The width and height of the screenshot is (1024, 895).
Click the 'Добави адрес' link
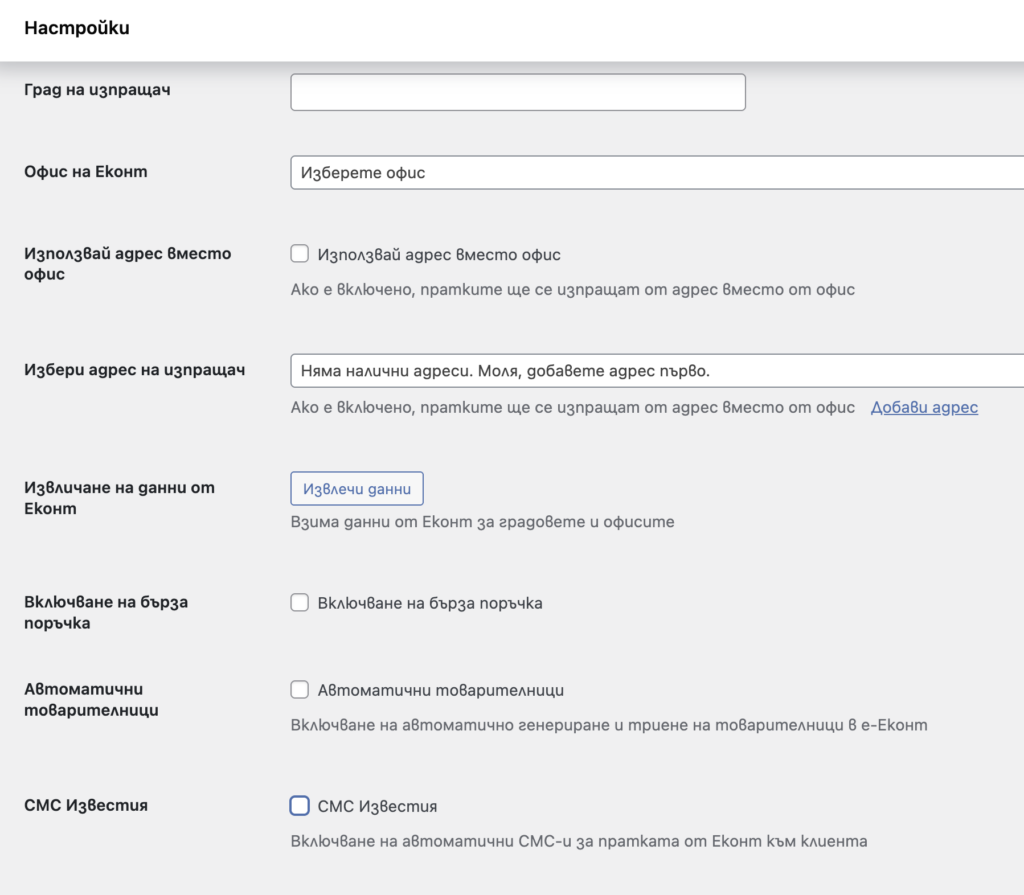tap(924, 407)
